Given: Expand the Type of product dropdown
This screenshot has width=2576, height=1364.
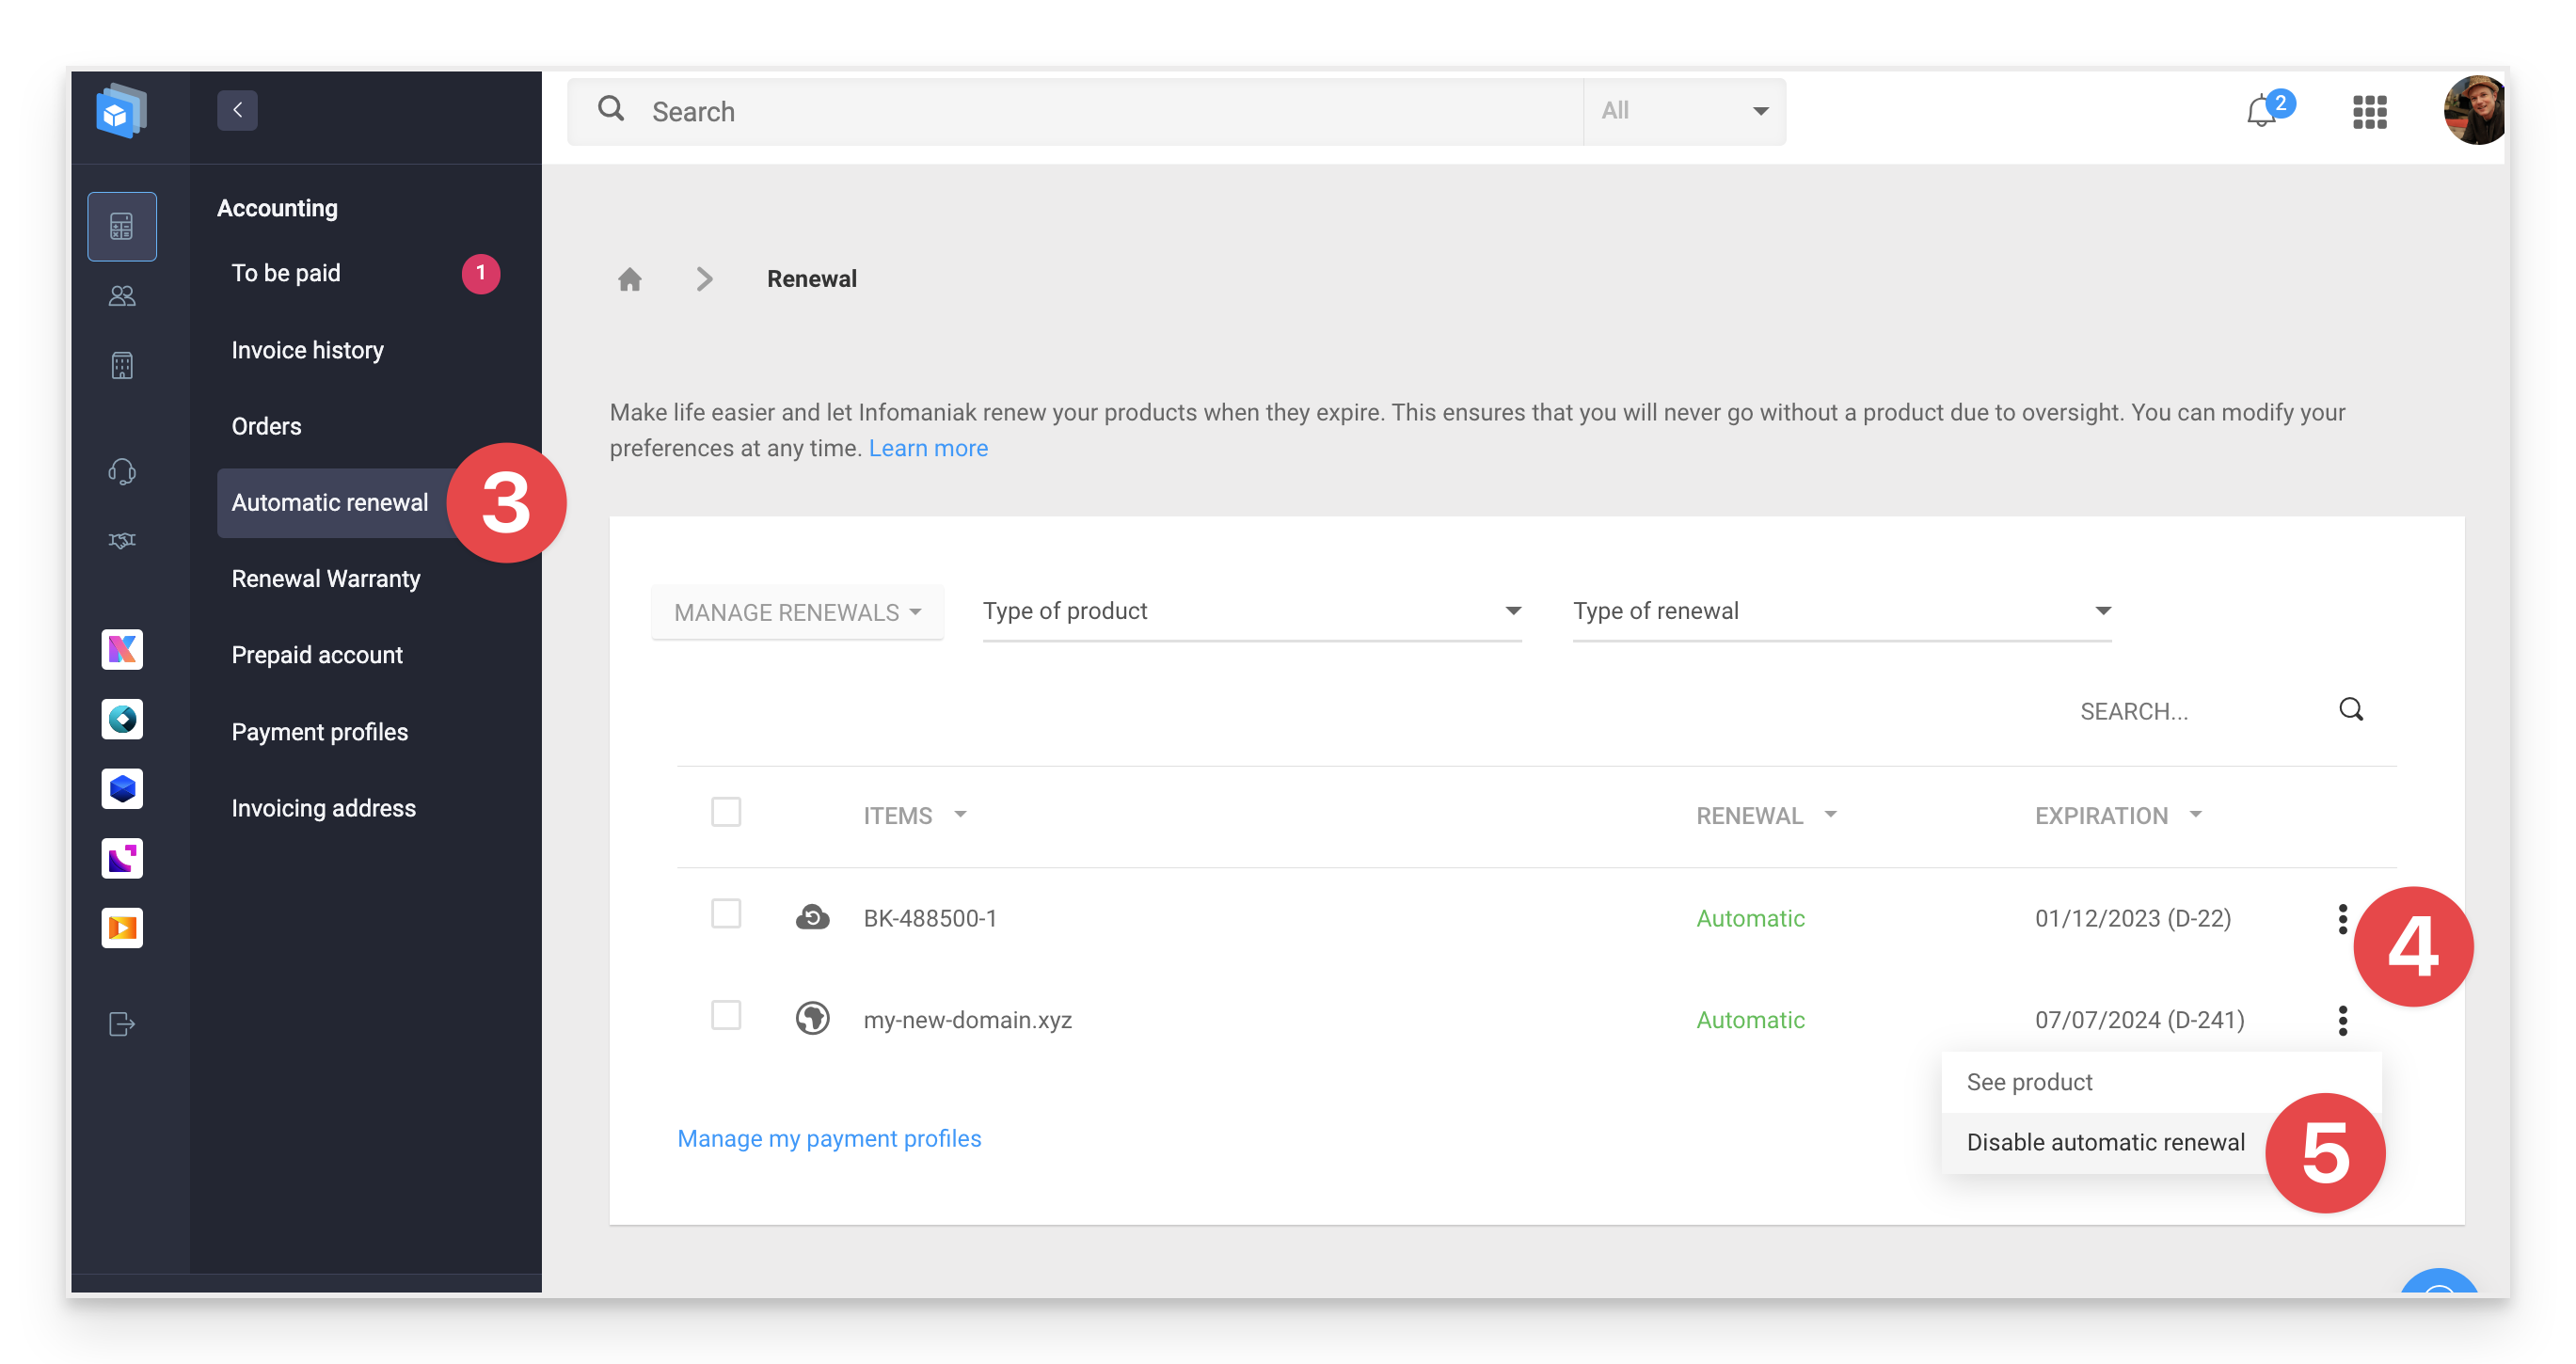Looking at the screenshot, I should tap(1252, 611).
